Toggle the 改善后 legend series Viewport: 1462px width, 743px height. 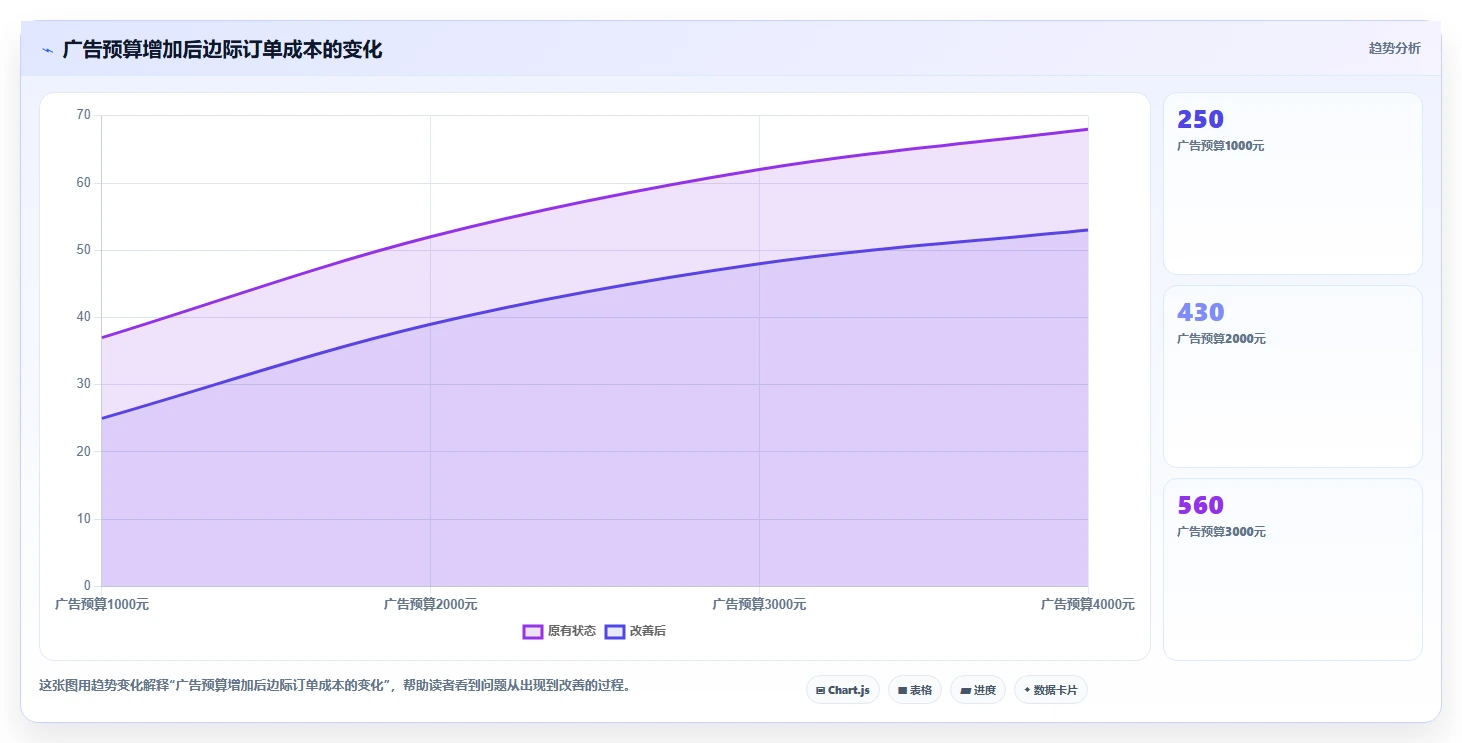636,631
